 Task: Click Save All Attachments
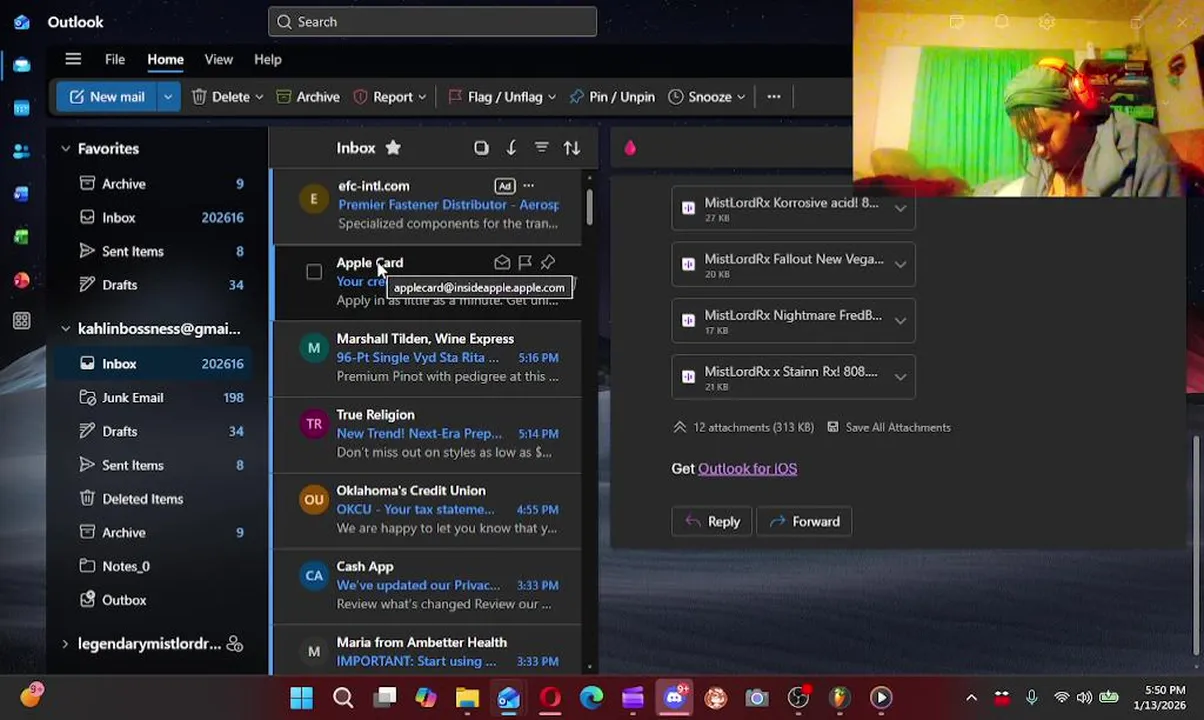888,427
